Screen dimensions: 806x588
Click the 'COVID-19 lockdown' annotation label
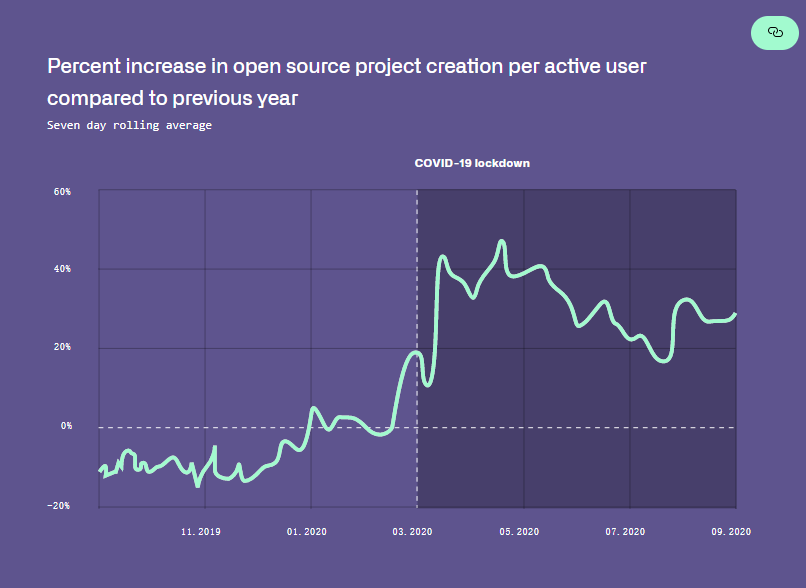pos(472,162)
